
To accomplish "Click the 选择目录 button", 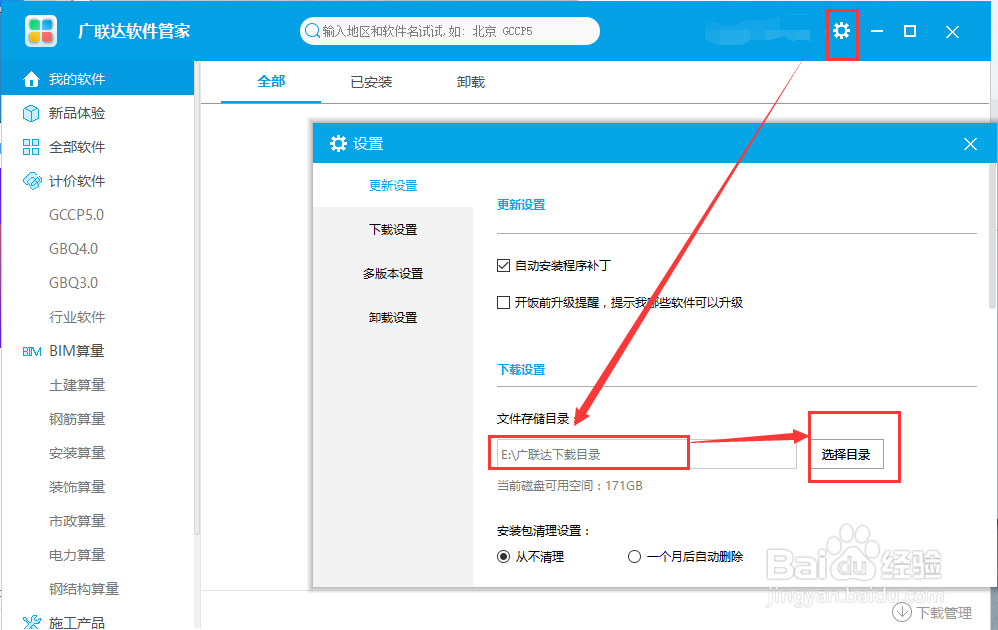I will click(x=846, y=454).
